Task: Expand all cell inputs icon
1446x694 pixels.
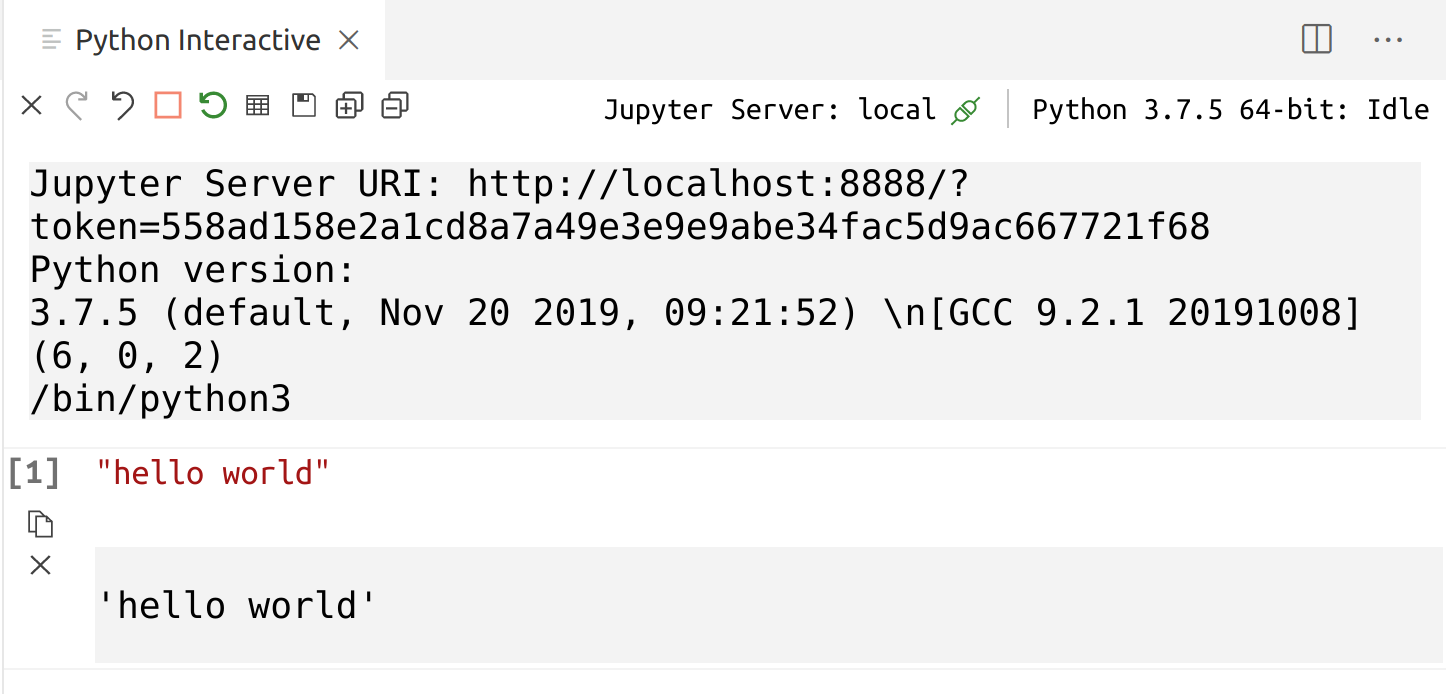Action: [x=349, y=105]
